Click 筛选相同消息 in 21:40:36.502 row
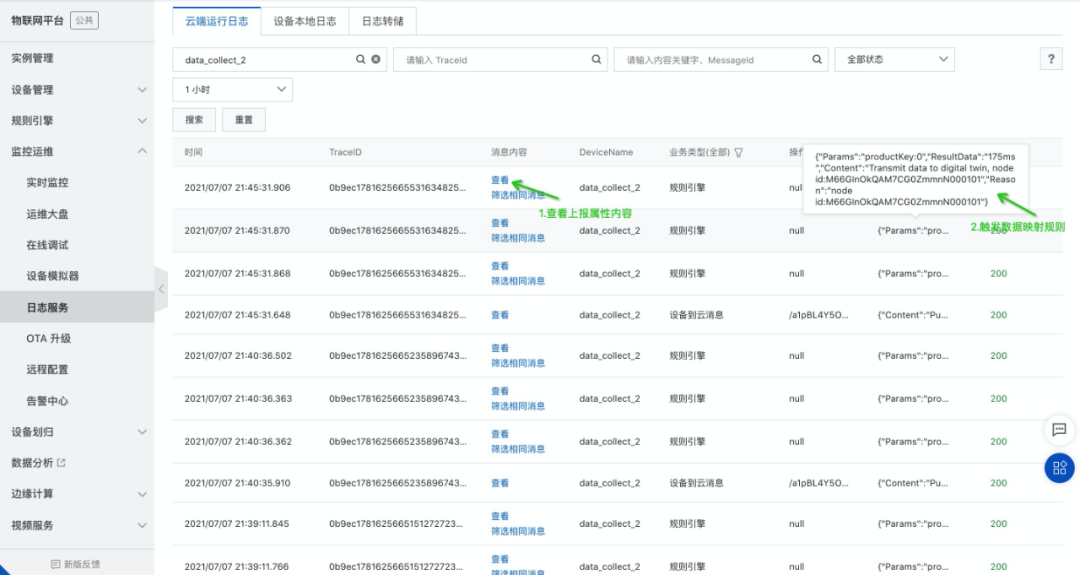 (x=518, y=364)
